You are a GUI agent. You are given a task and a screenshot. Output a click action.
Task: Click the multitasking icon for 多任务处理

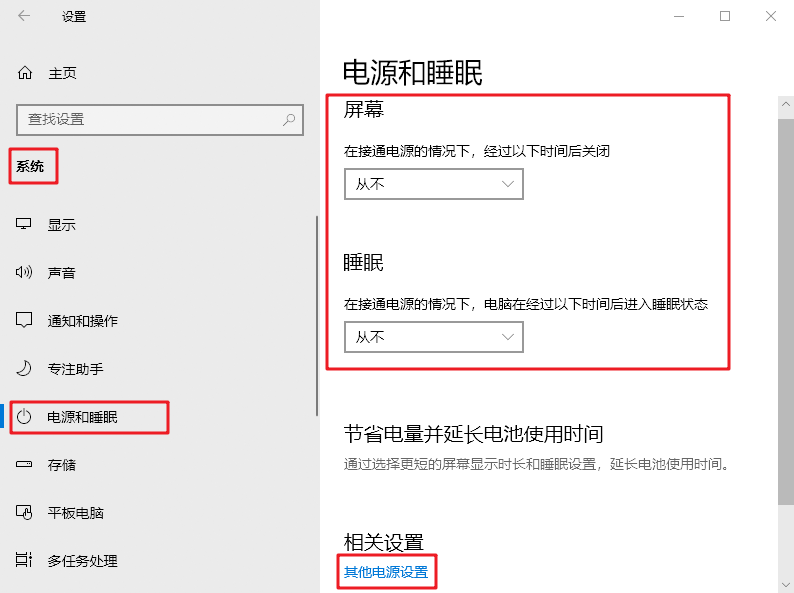(24, 560)
